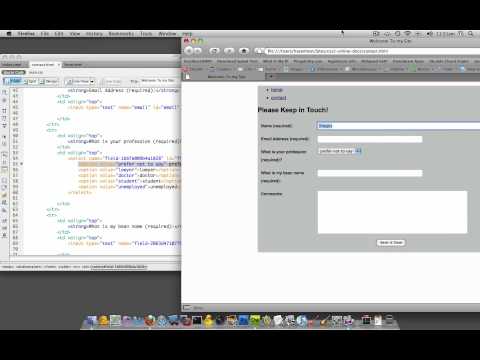Focus the Email address text field

(x=370, y=139)
